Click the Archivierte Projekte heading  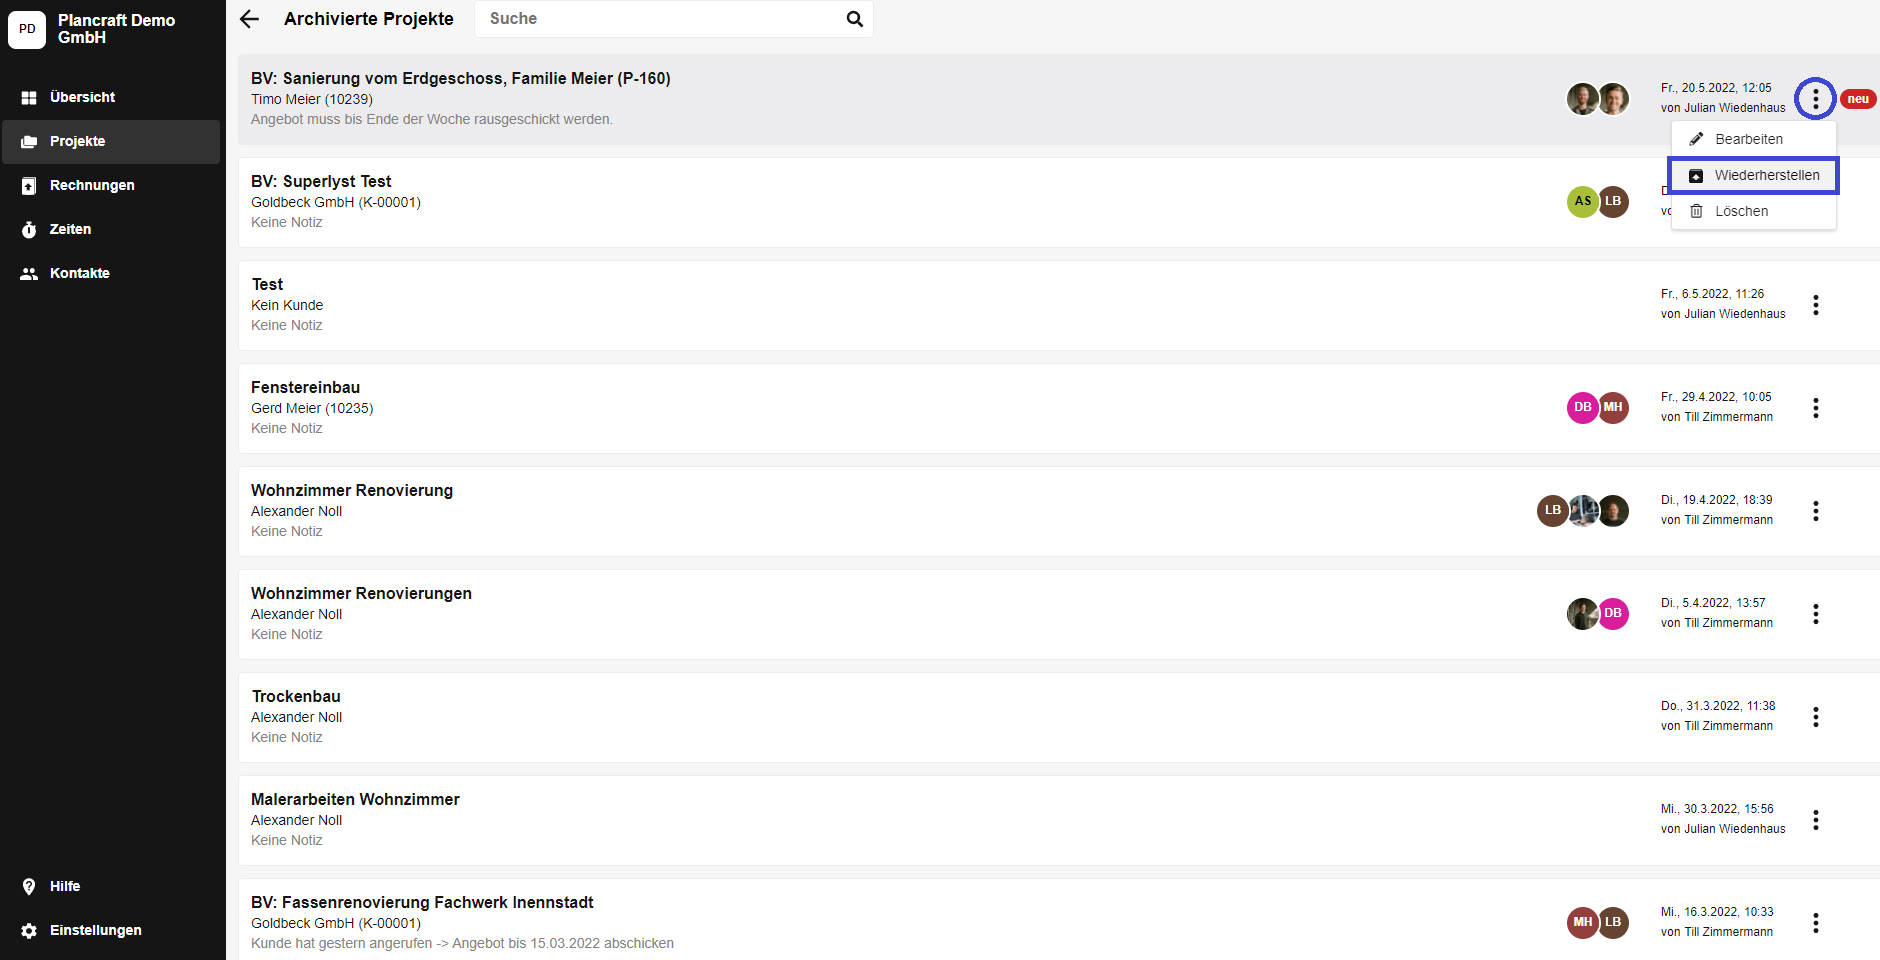point(368,19)
